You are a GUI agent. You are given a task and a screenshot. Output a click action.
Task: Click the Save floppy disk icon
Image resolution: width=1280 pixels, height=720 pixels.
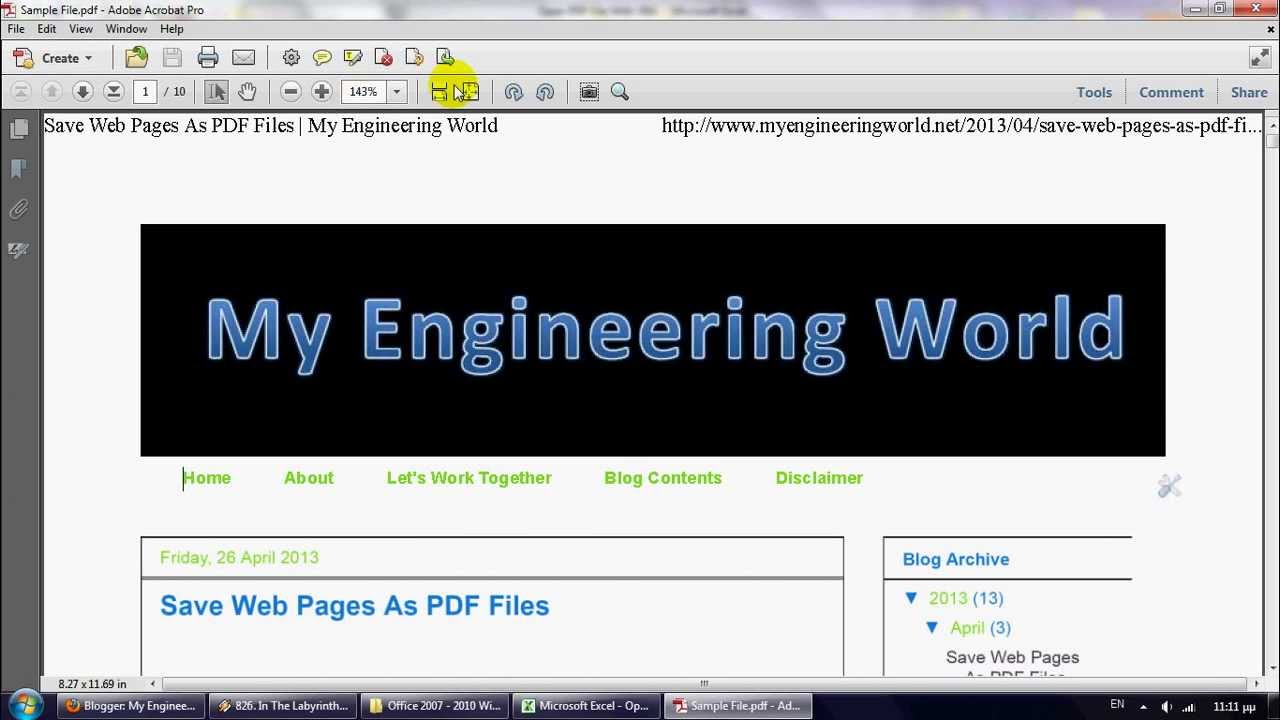172,58
